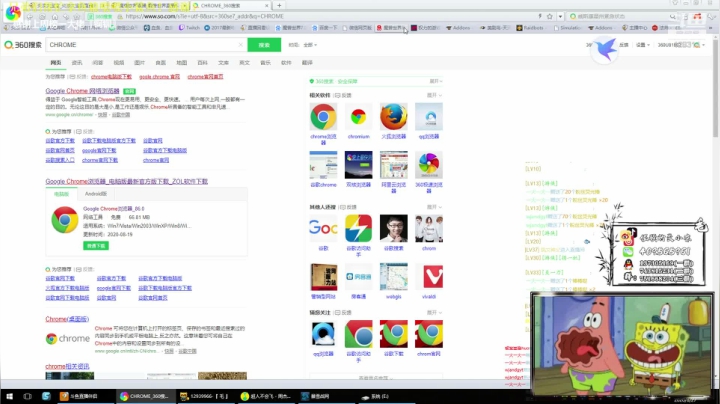Open the 谷歌下载 icon under 猜你关注
The height and width of the screenshot is (404, 720).
click(x=394, y=334)
